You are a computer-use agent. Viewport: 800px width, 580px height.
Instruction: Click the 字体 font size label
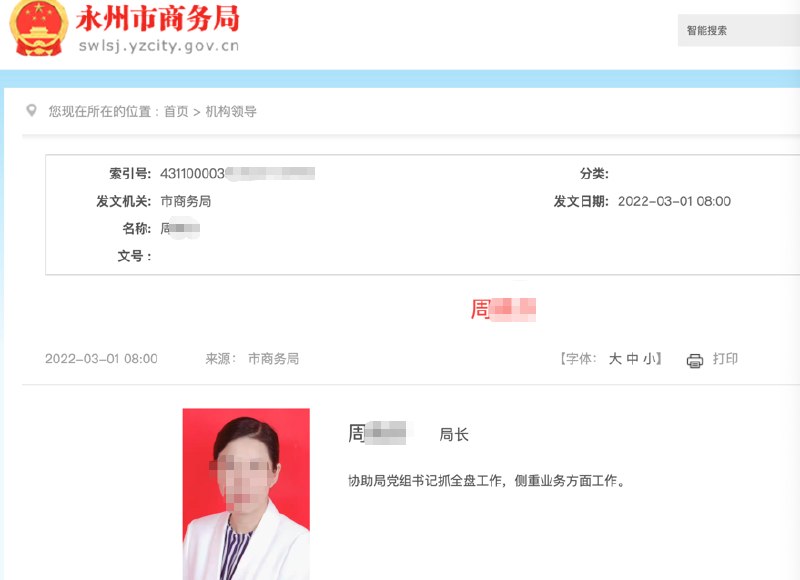click(x=579, y=359)
